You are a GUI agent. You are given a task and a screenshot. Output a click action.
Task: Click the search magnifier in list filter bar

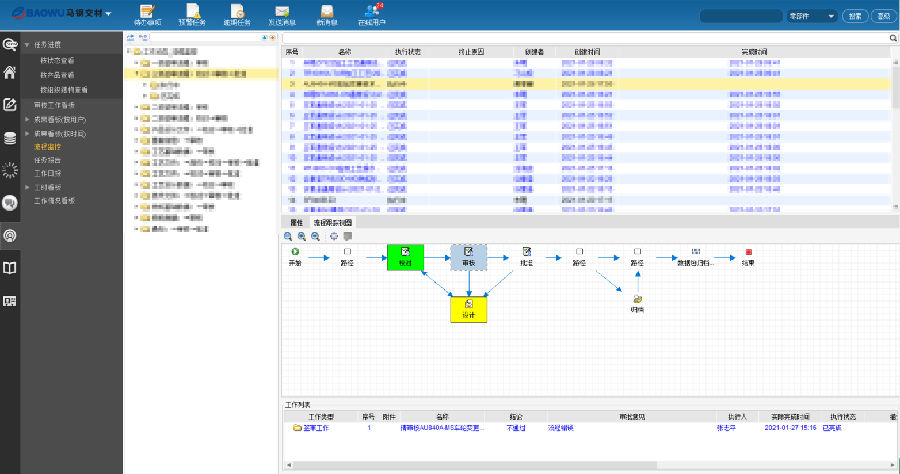pyautogui.click(x=893, y=38)
